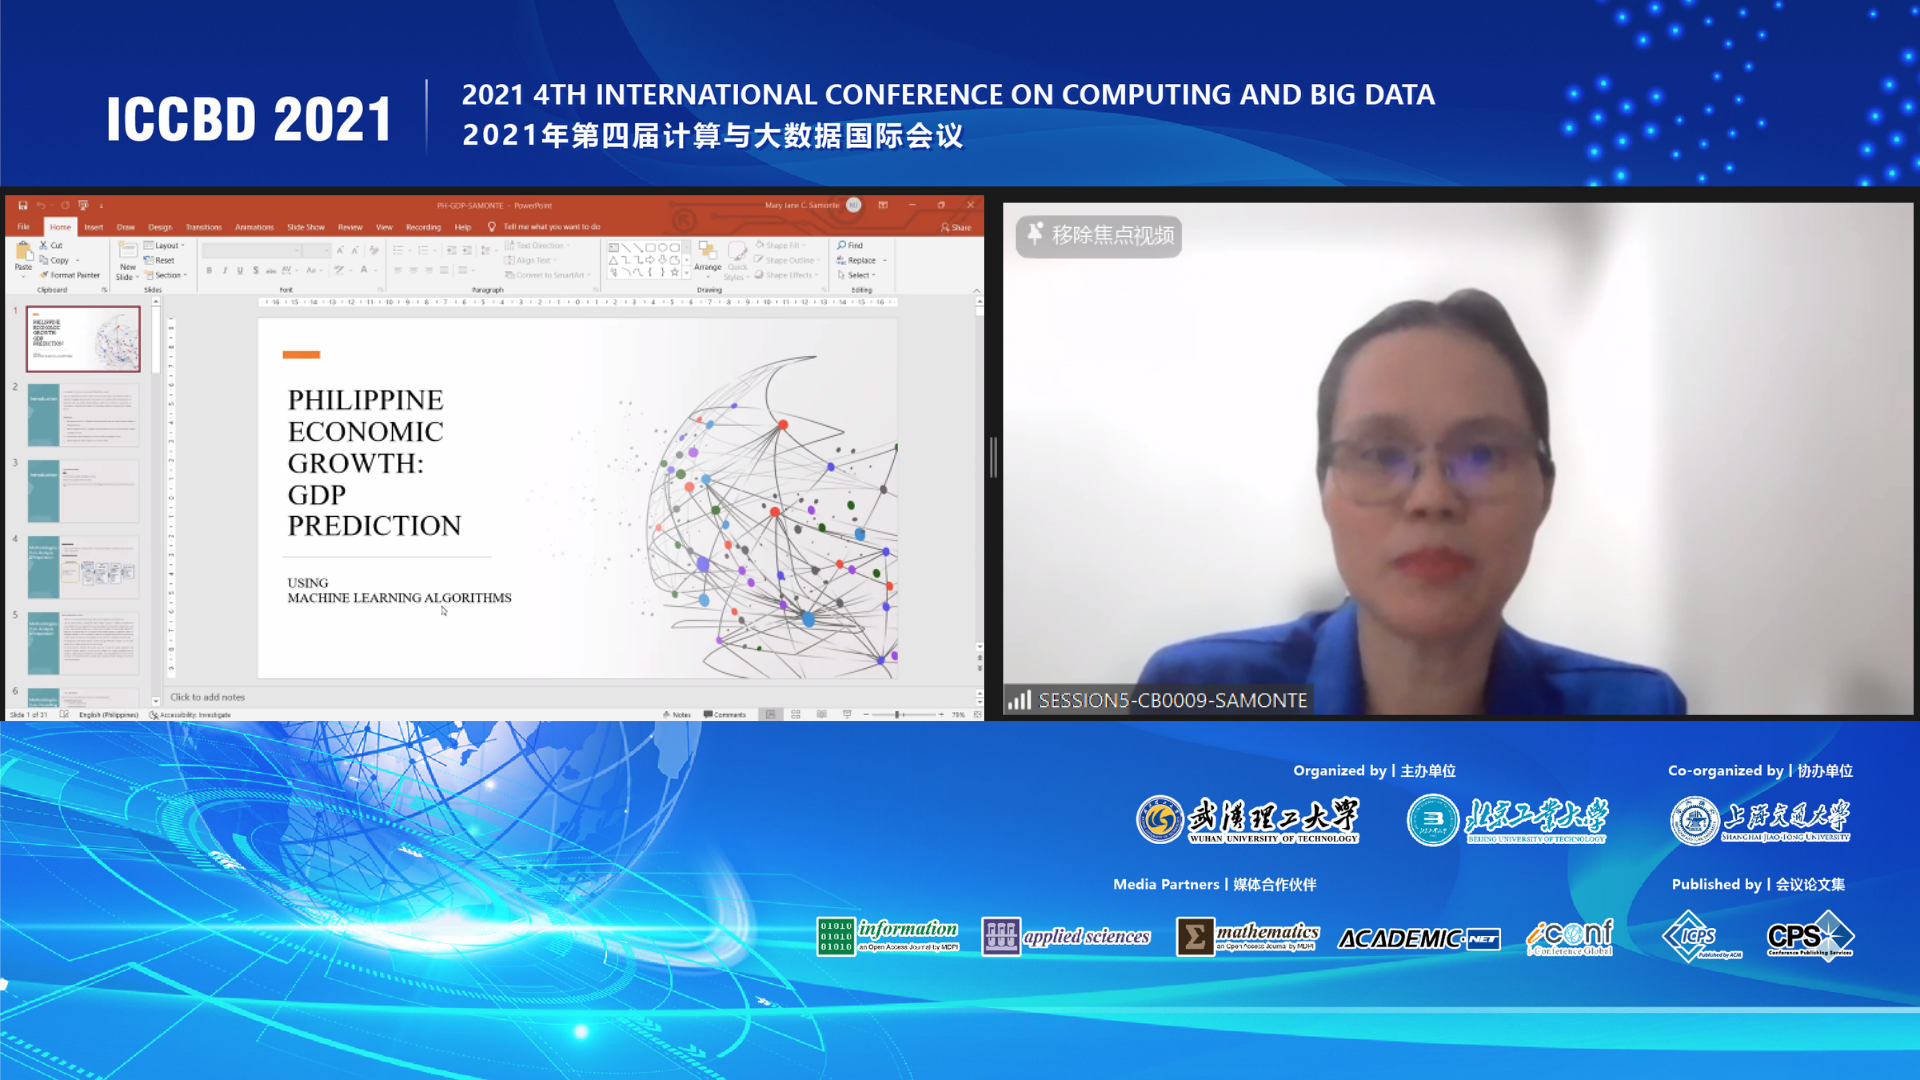Open the font size combo box

click(316, 250)
